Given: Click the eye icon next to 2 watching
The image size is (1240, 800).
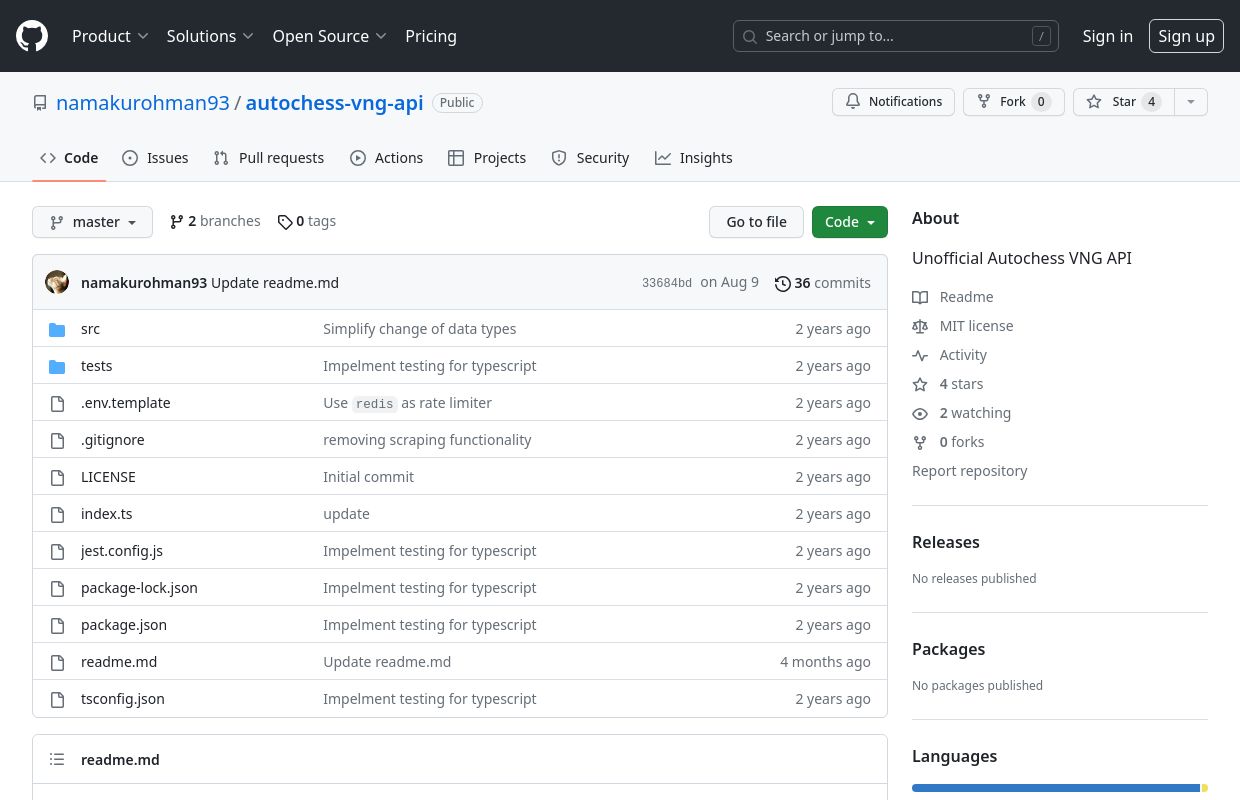Looking at the screenshot, I should (x=920, y=413).
